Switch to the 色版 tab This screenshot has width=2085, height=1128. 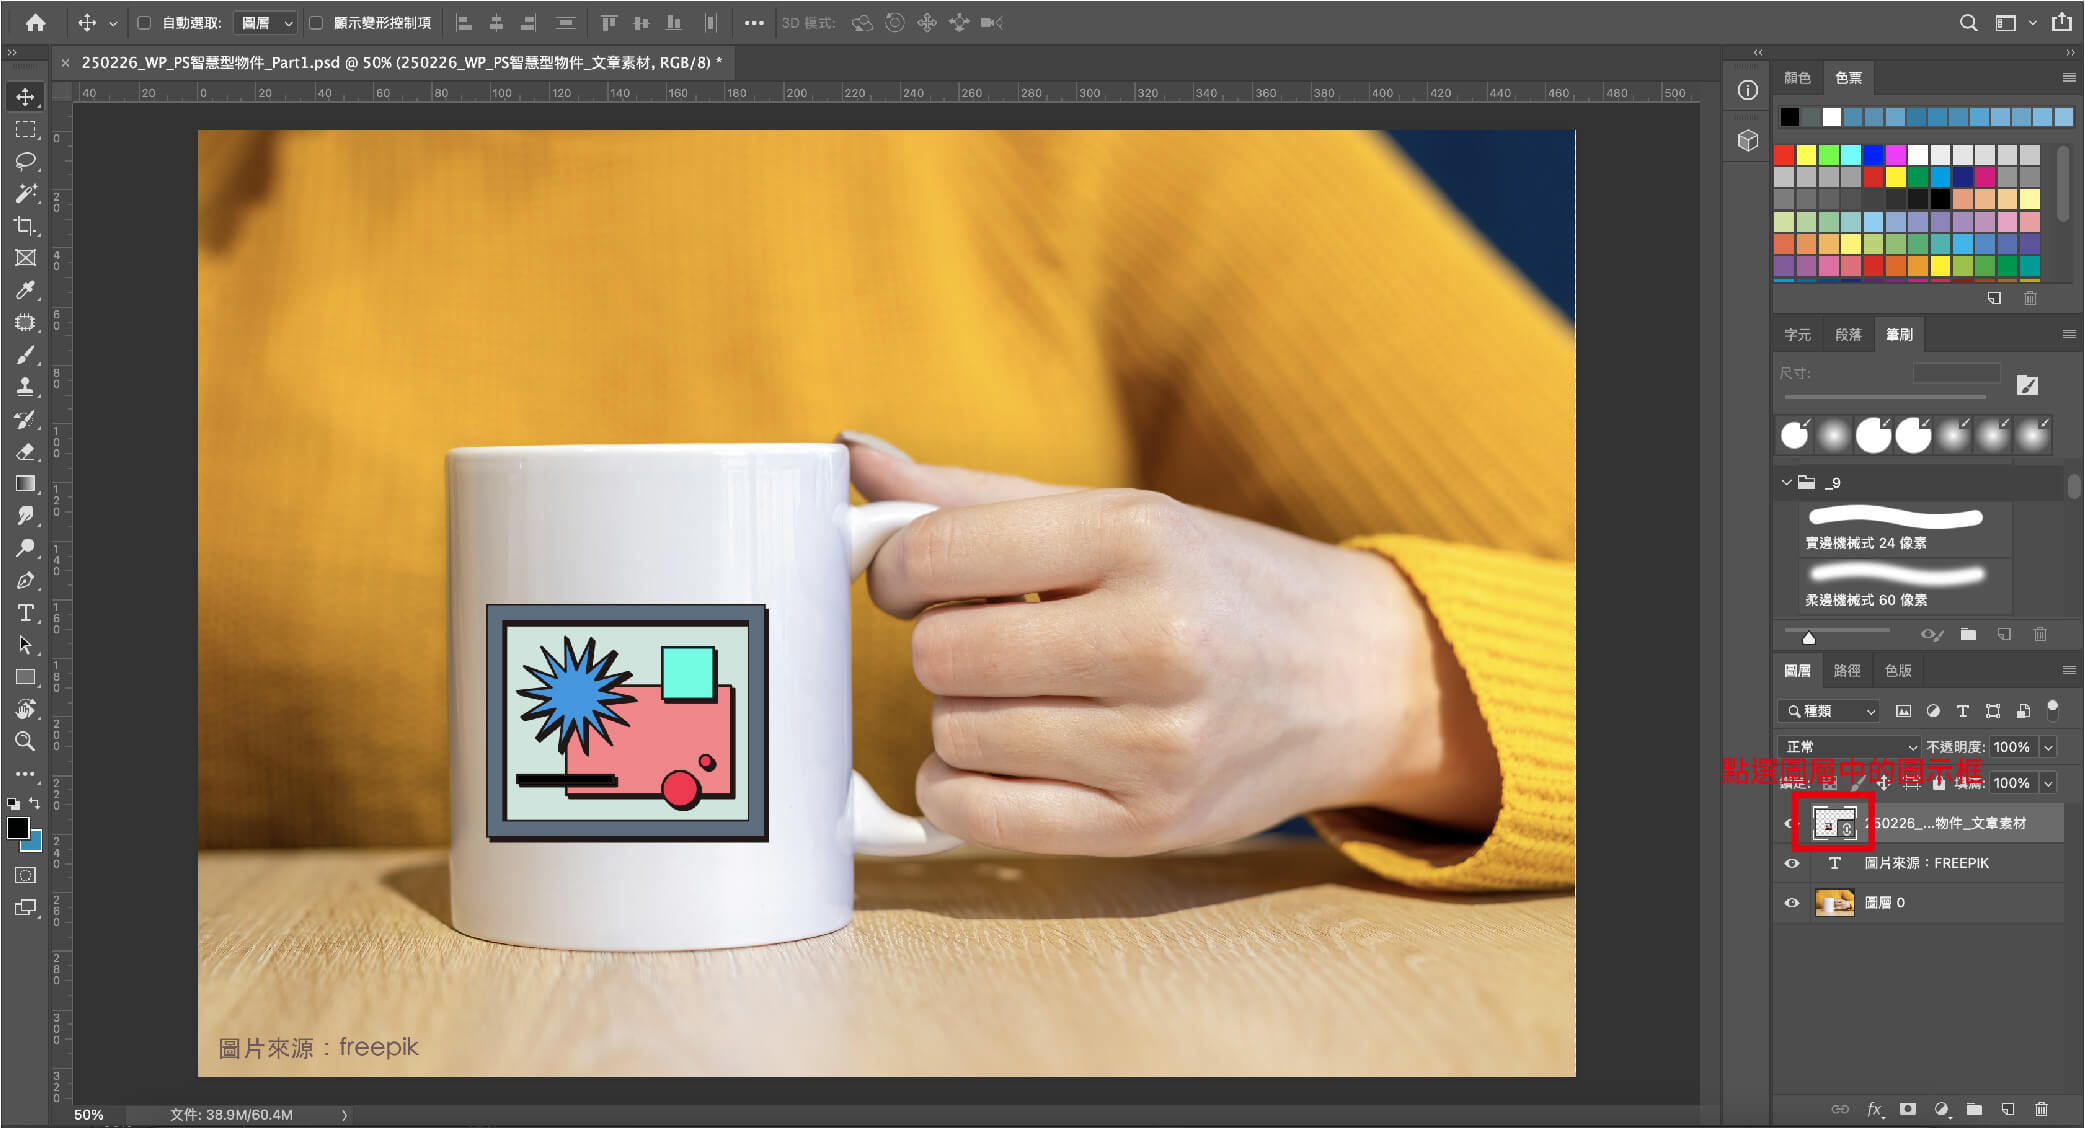[1898, 670]
